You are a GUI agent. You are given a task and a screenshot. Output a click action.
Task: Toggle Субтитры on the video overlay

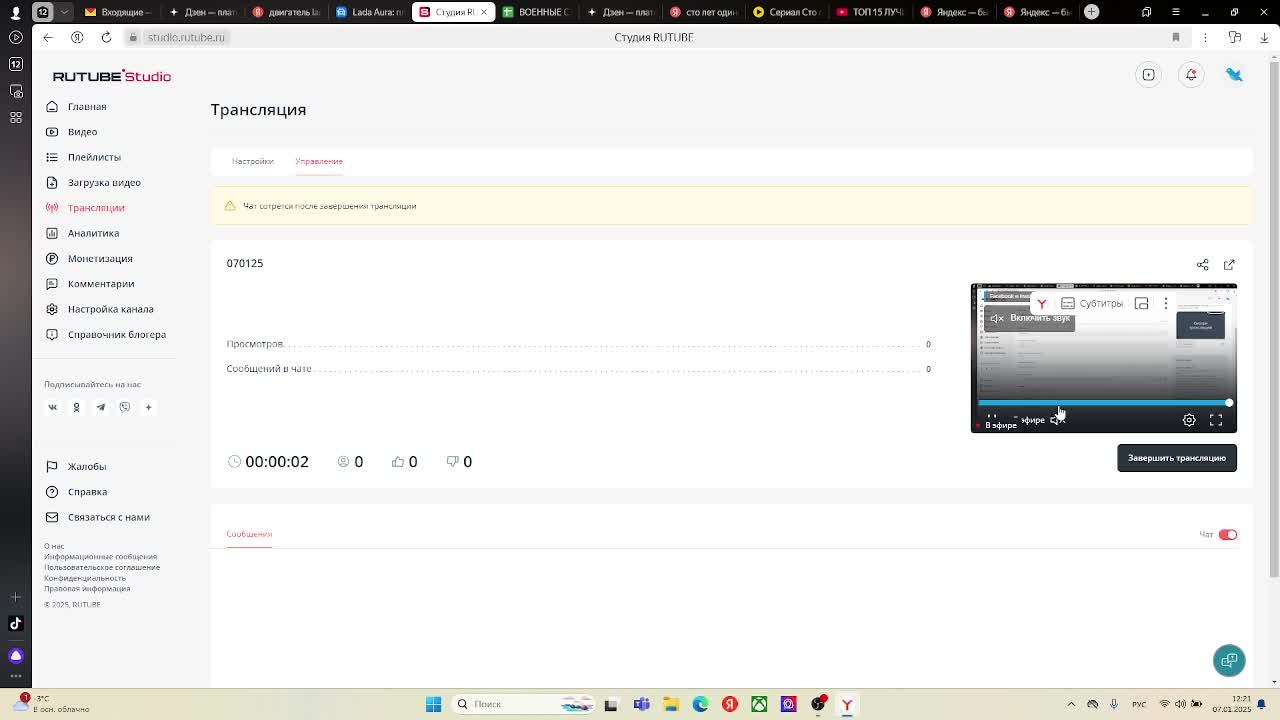(1092, 304)
